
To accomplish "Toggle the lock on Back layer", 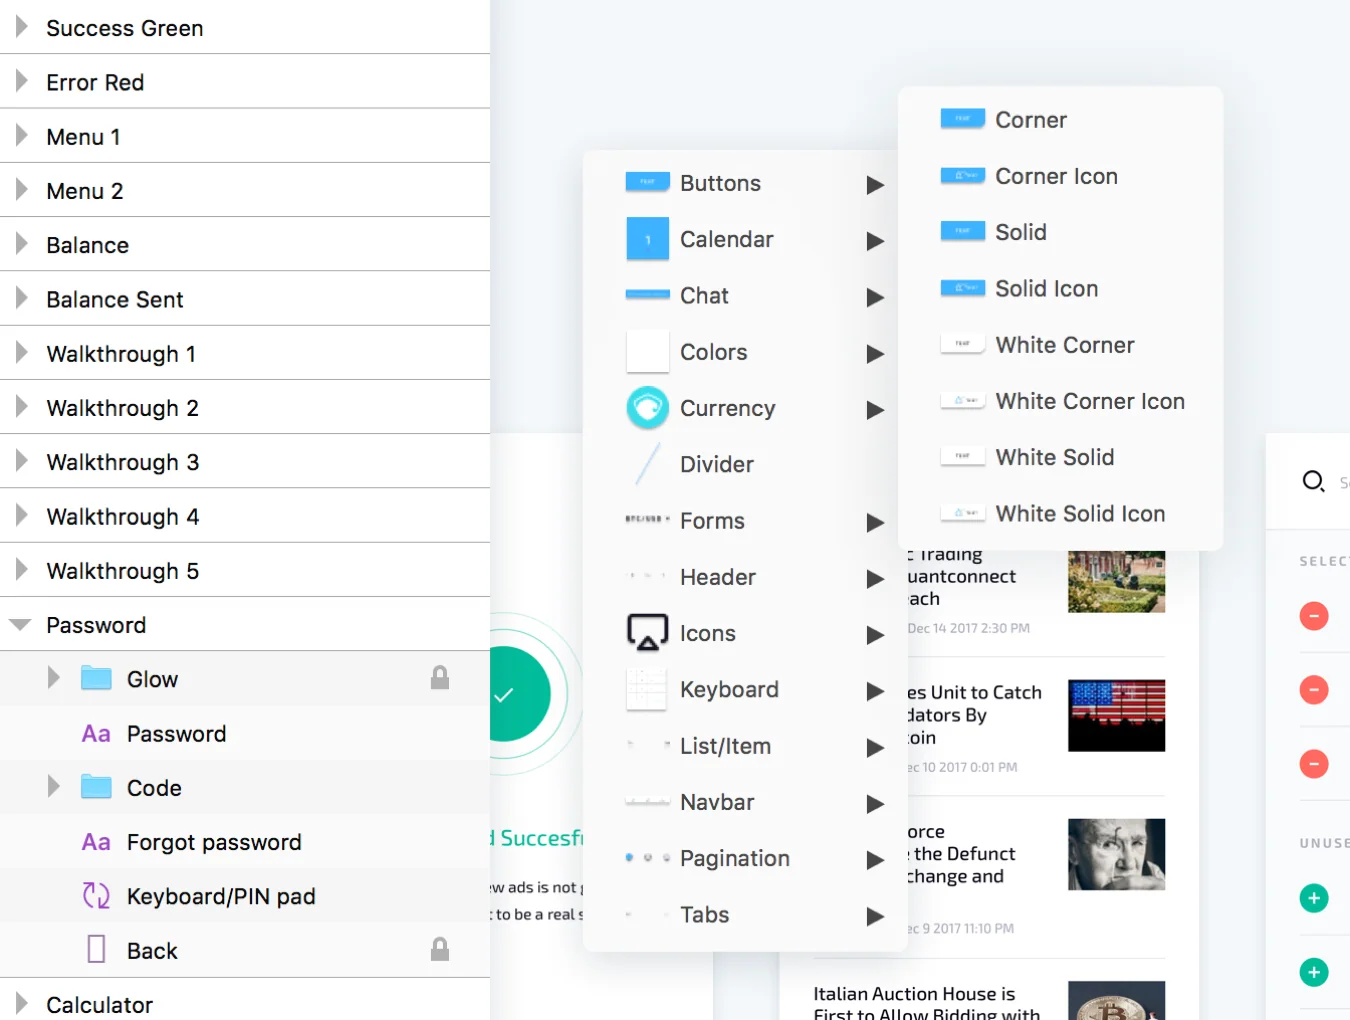I will pyautogui.click(x=440, y=949).
